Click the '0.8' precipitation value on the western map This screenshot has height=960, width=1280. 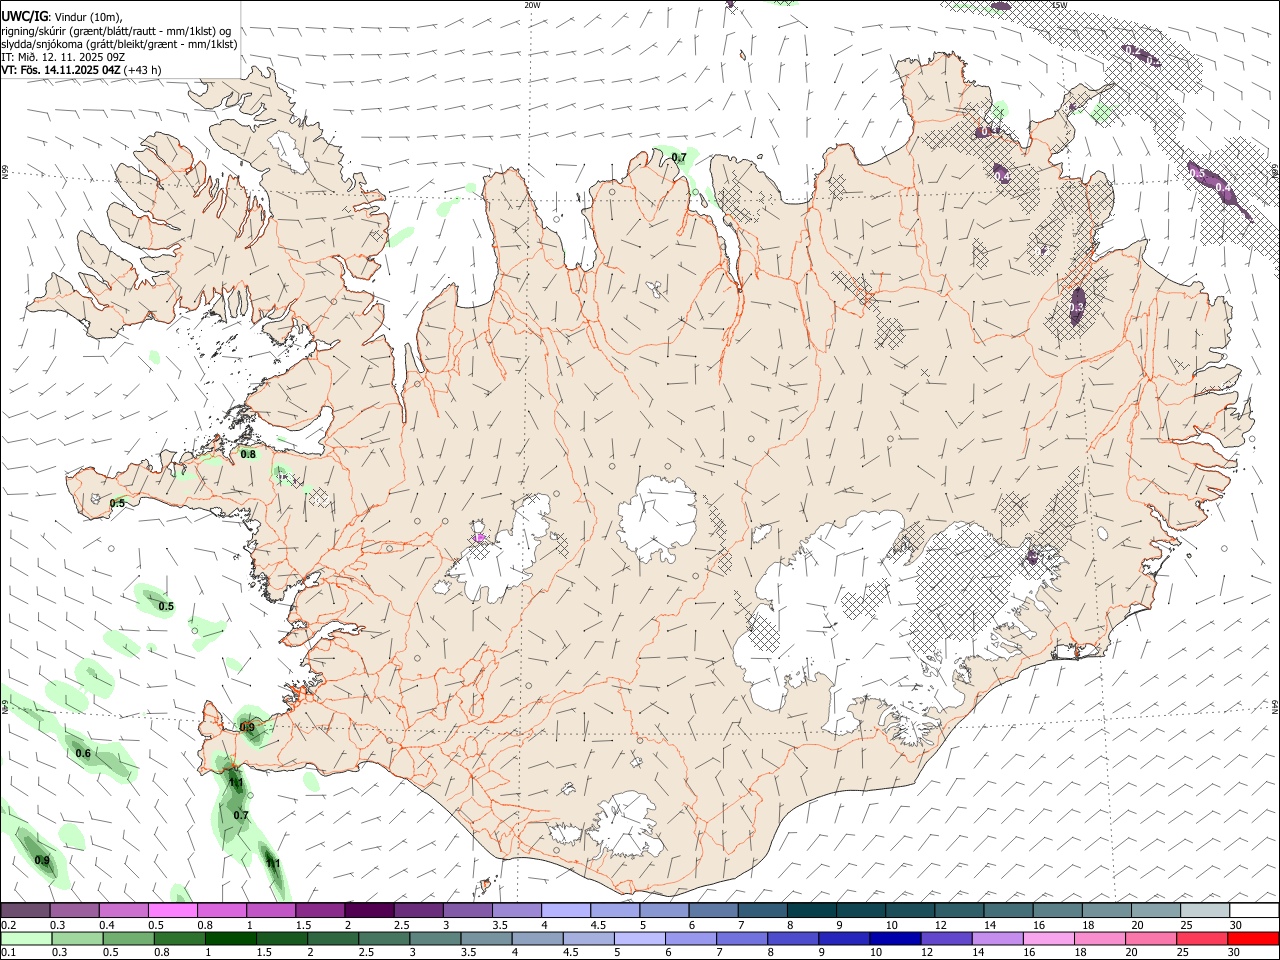(x=248, y=454)
